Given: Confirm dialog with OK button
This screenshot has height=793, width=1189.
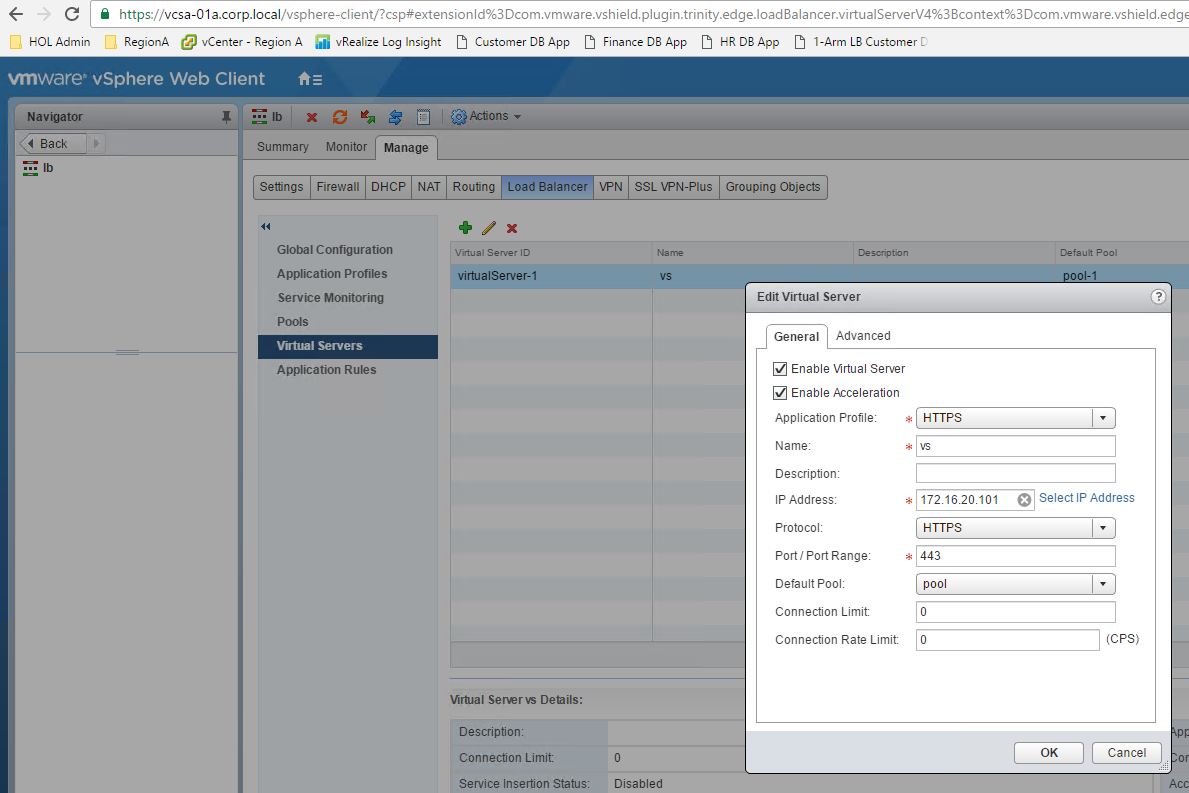Looking at the screenshot, I should [1048, 753].
